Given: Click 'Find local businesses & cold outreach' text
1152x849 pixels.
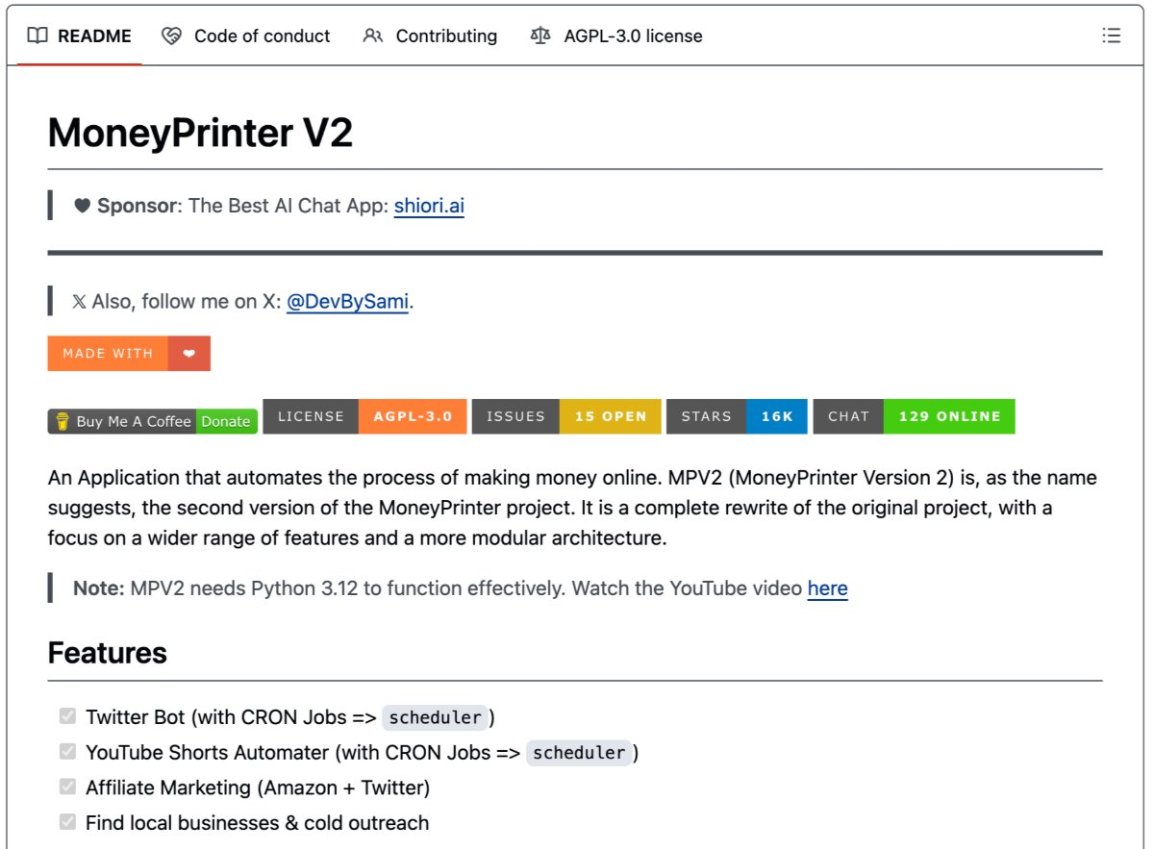Looking at the screenshot, I should pos(257,823).
